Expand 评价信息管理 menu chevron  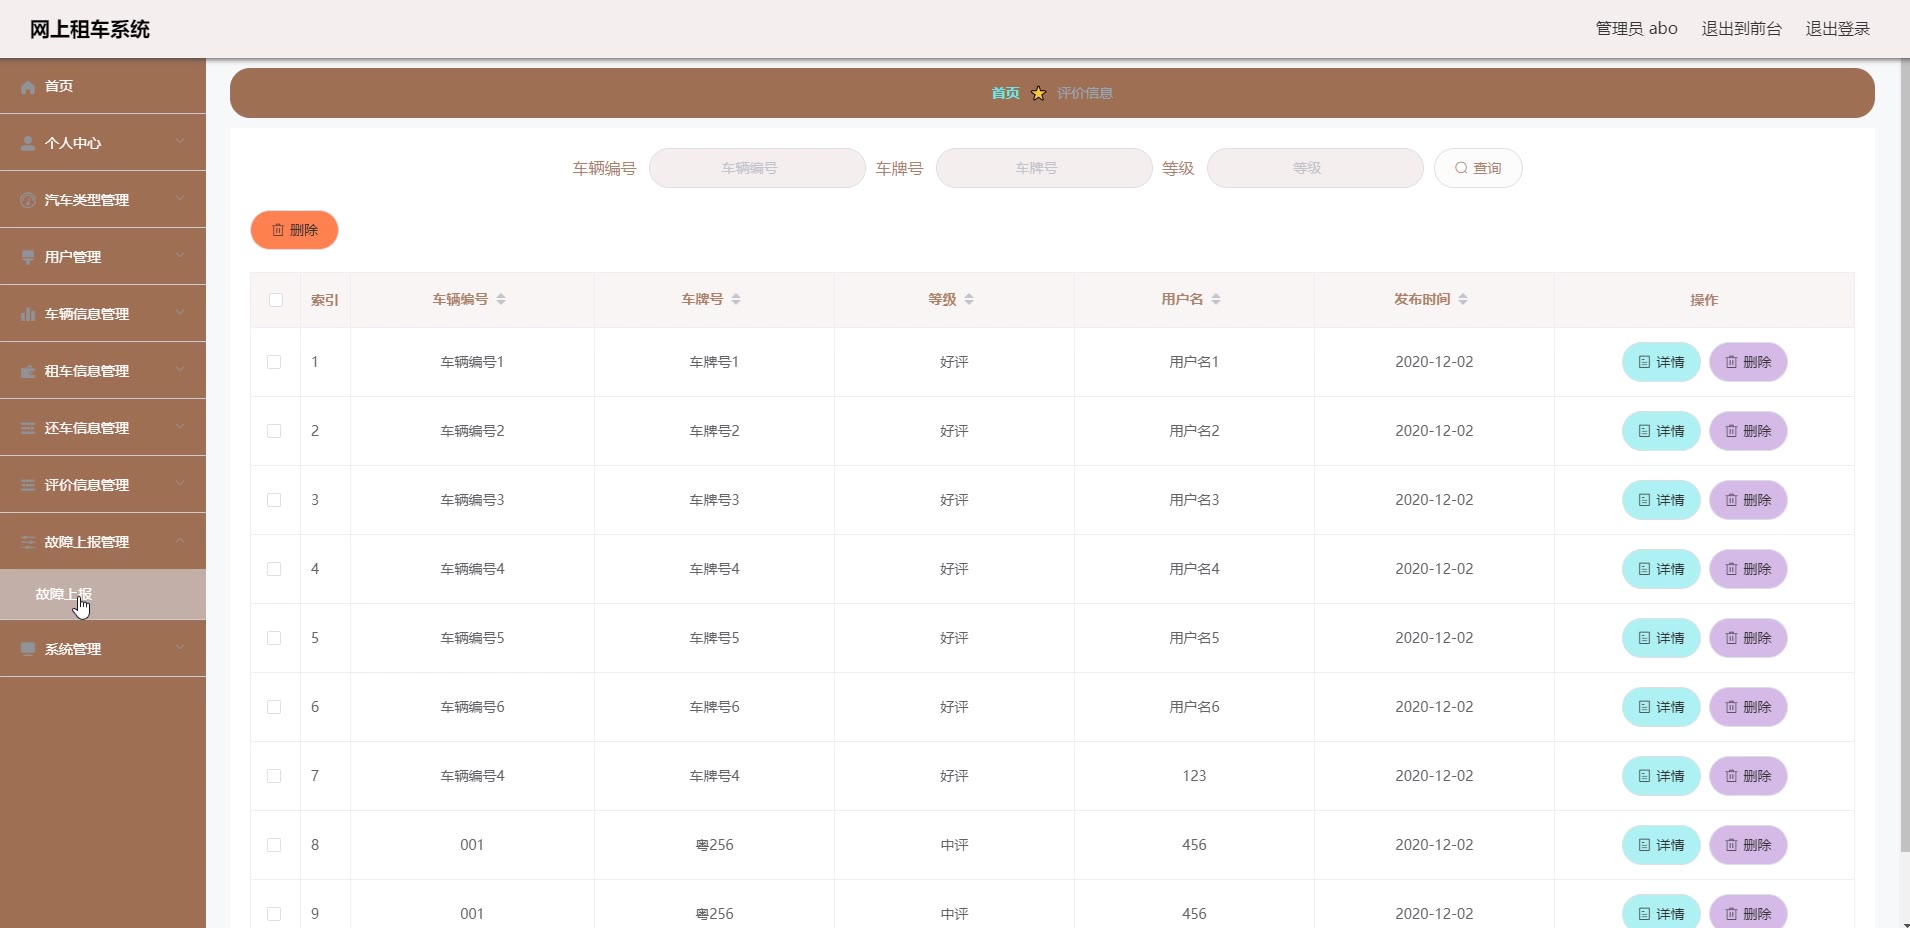coord(180,484)
